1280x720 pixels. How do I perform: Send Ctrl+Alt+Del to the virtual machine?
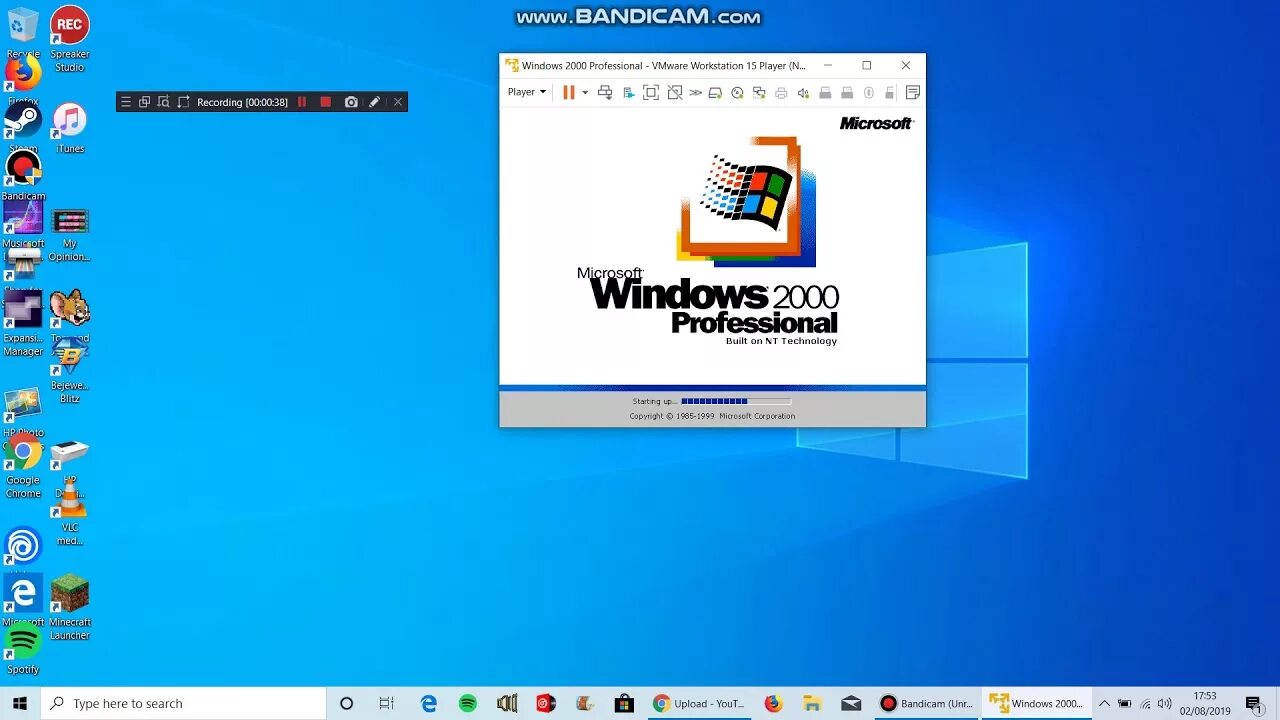pyautogui.click(x=605, y=92)
